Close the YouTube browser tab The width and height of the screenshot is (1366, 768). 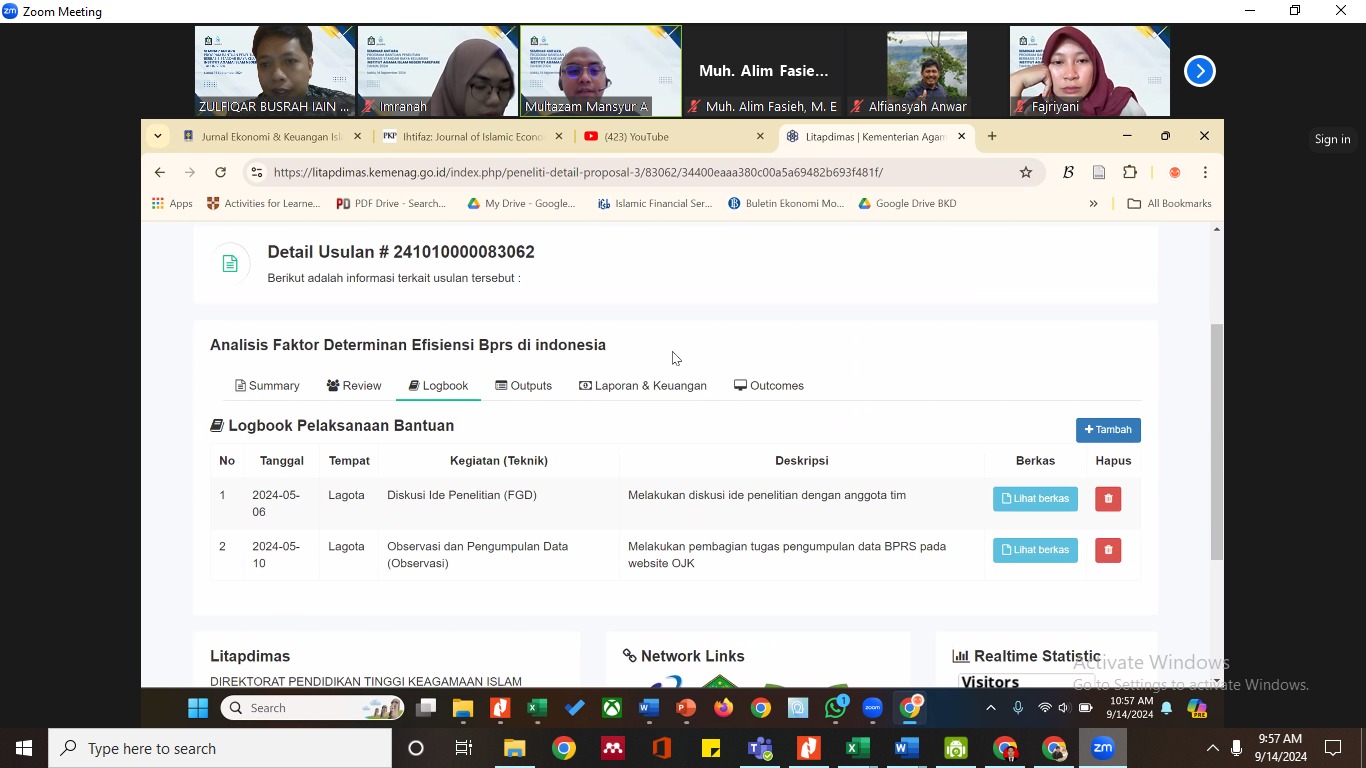click(760, 137)
